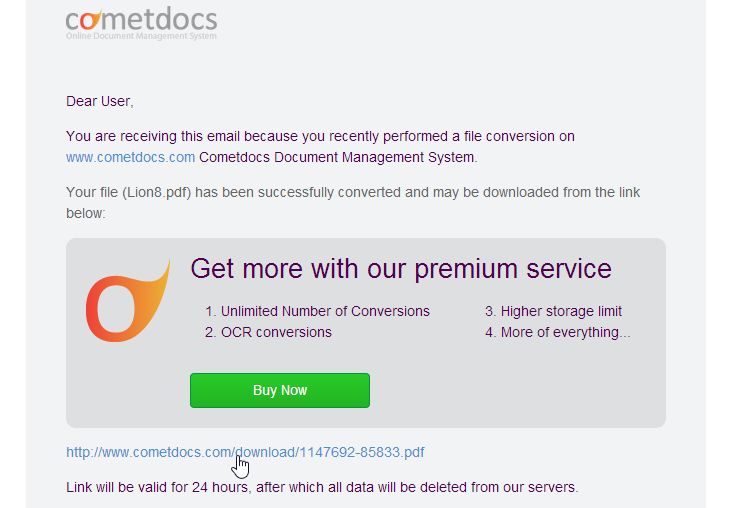Viewport: 745px width, 508px height.
Task: Click the word 'below:' before the banner
Action: click(x=86, y=213)
